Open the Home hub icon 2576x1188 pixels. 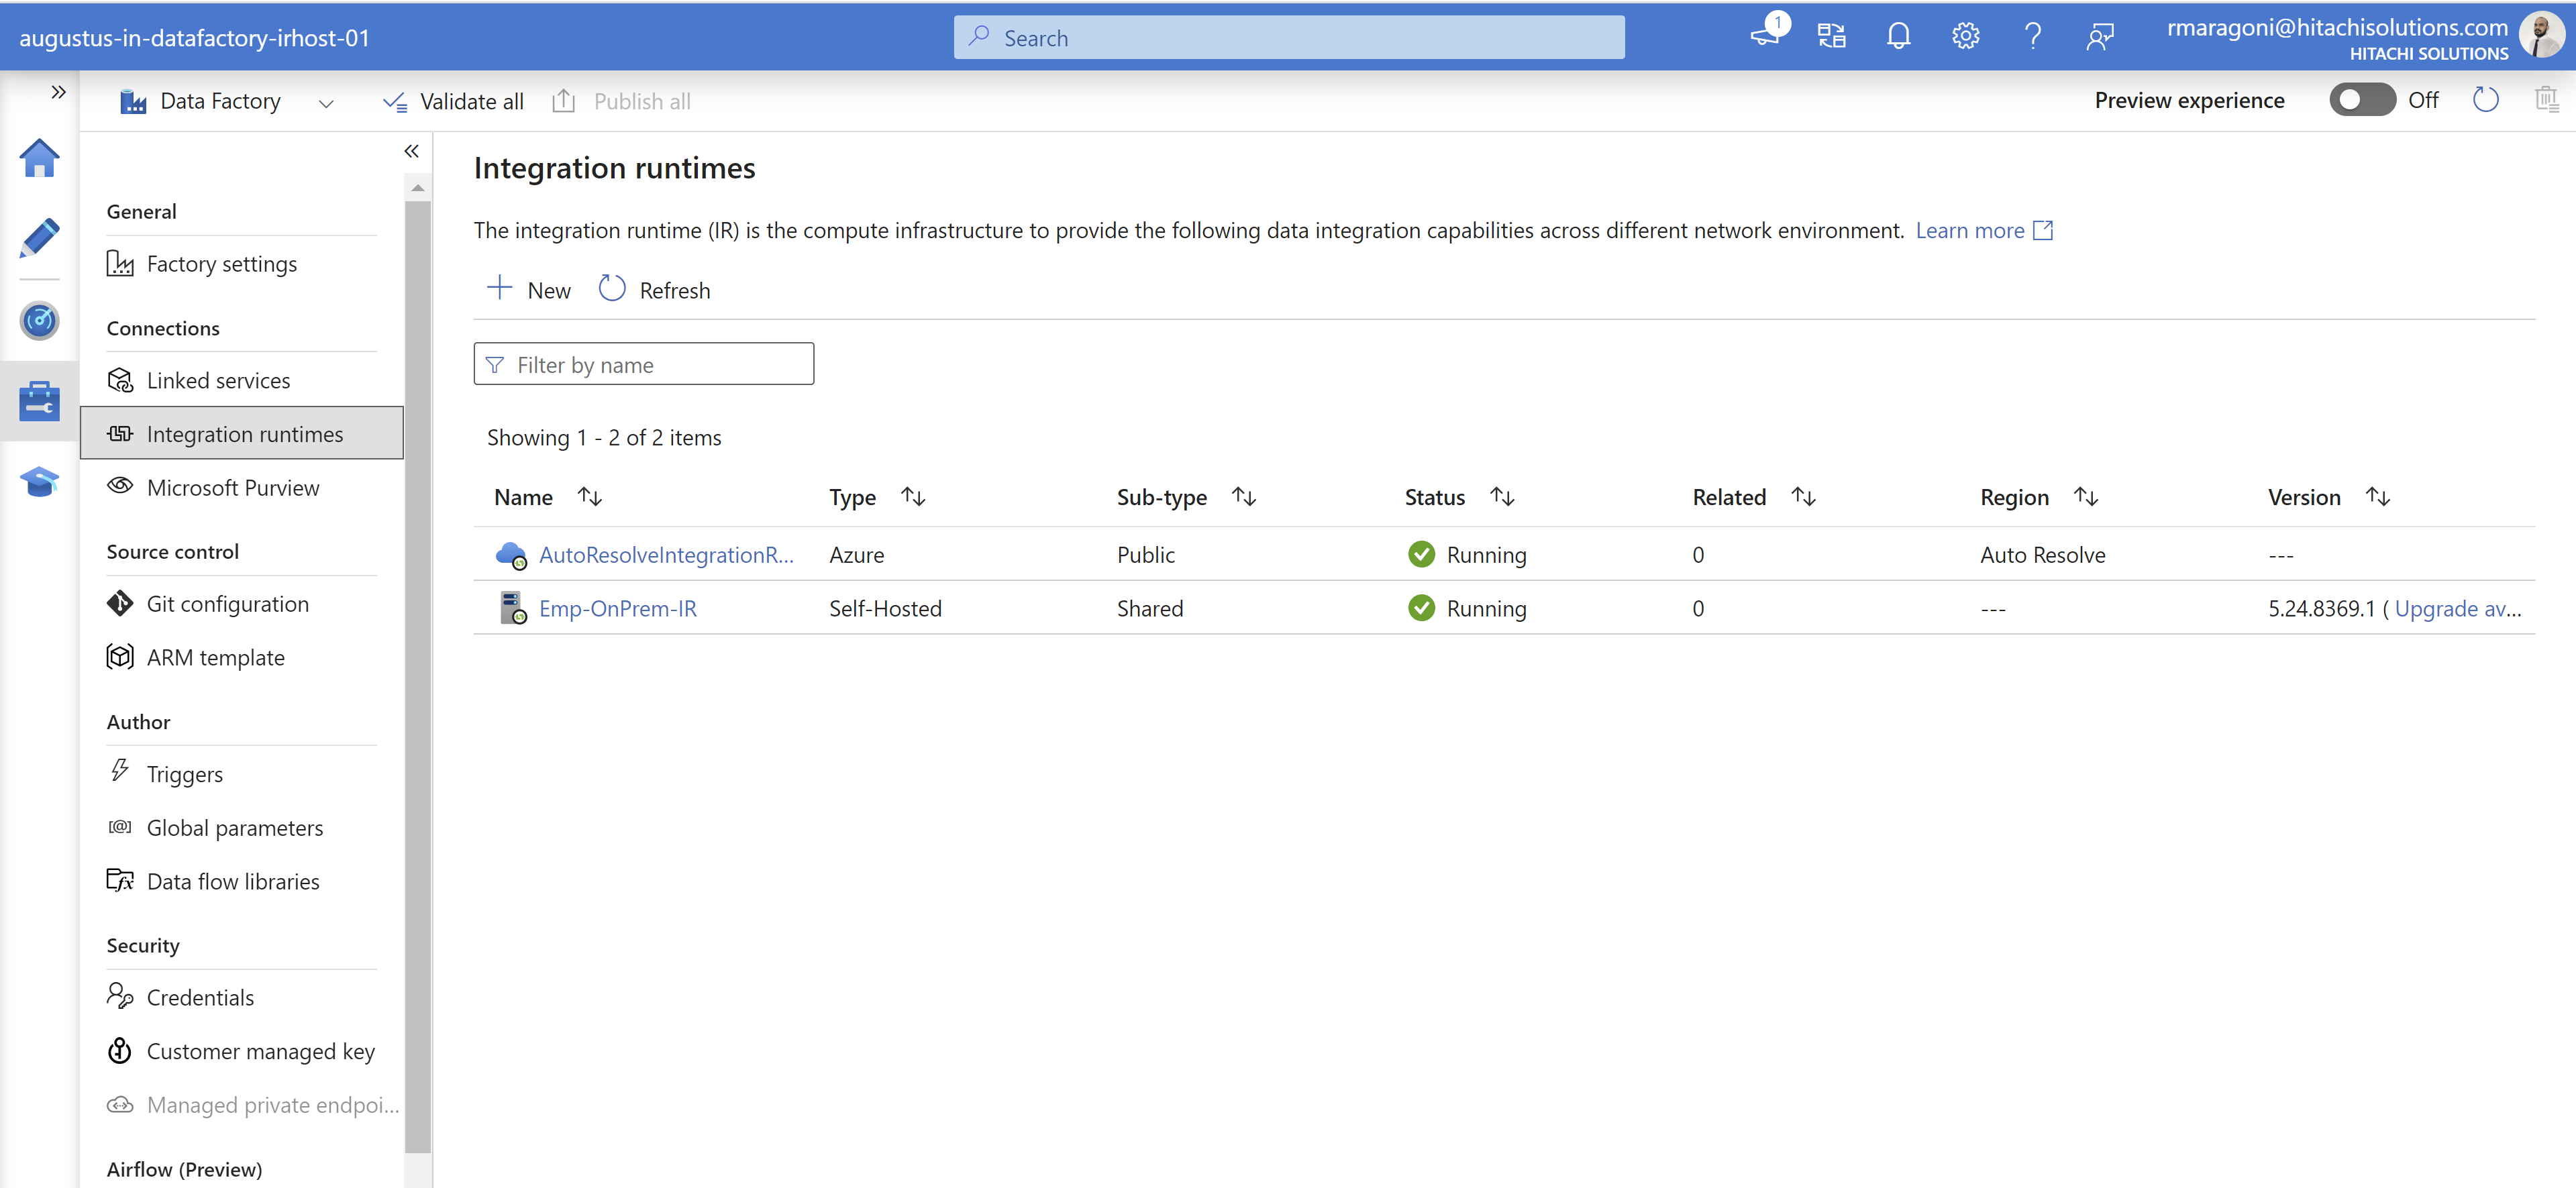39,158
